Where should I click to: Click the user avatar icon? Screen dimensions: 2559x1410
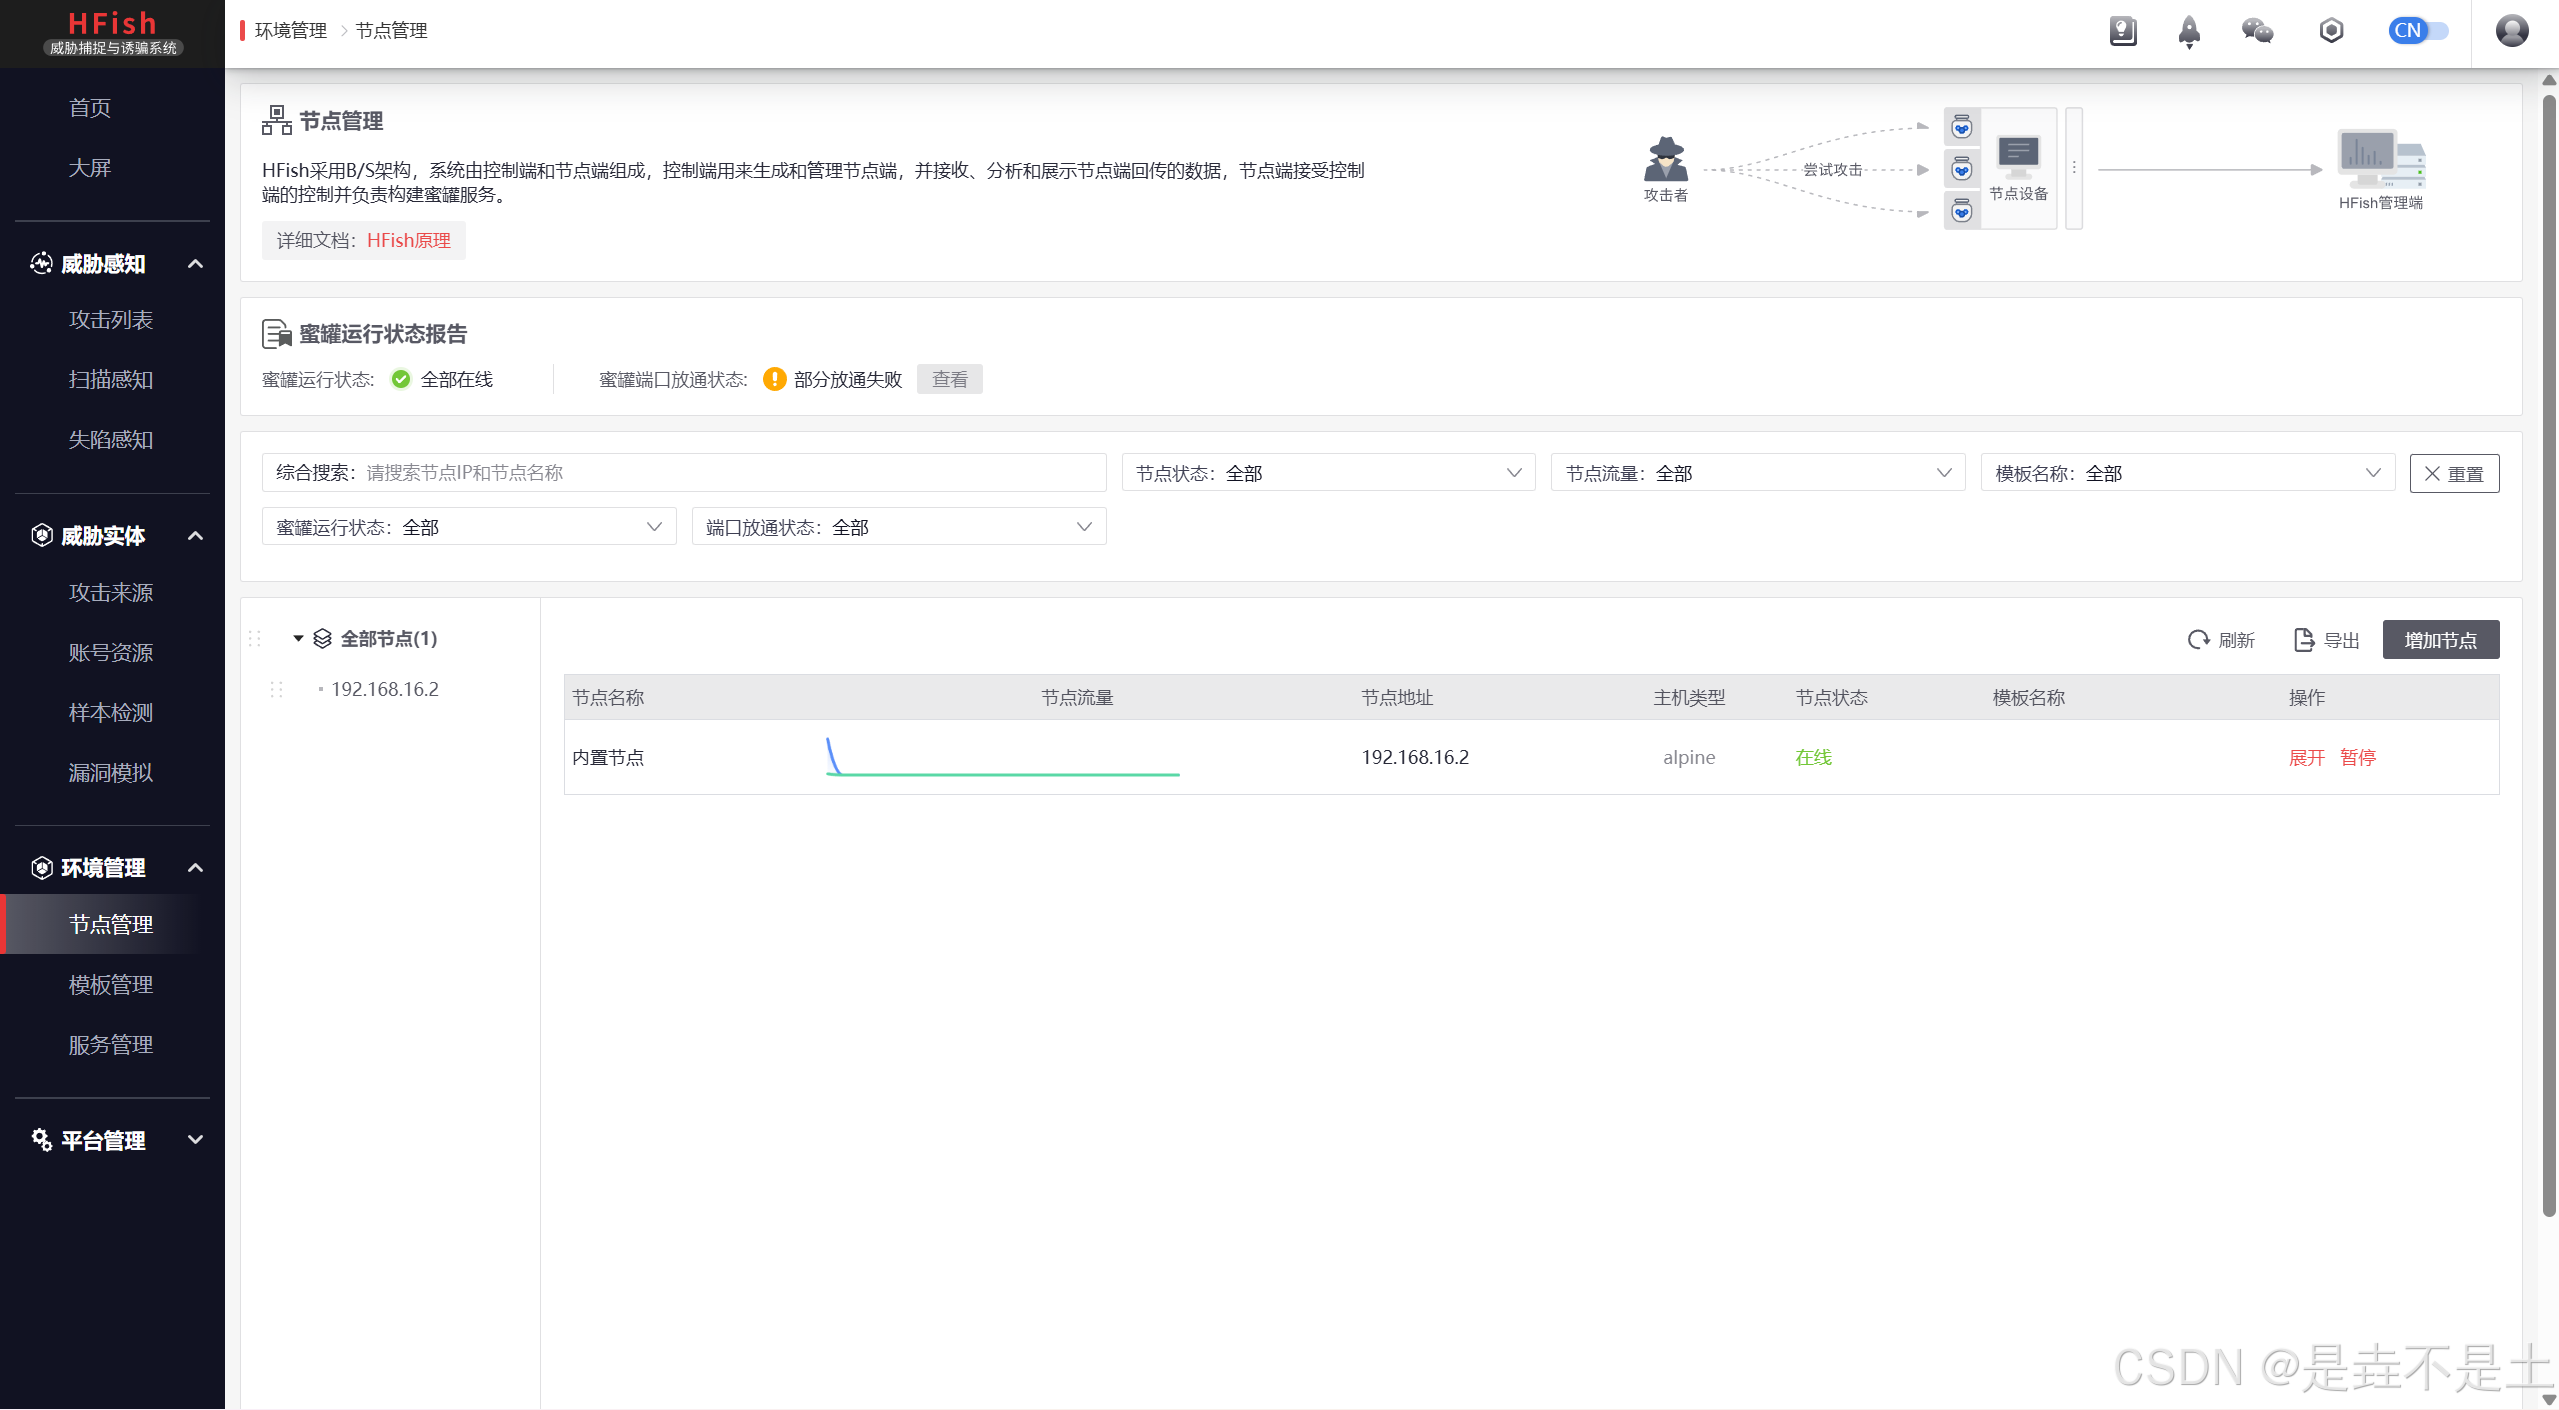[2511, 31]
